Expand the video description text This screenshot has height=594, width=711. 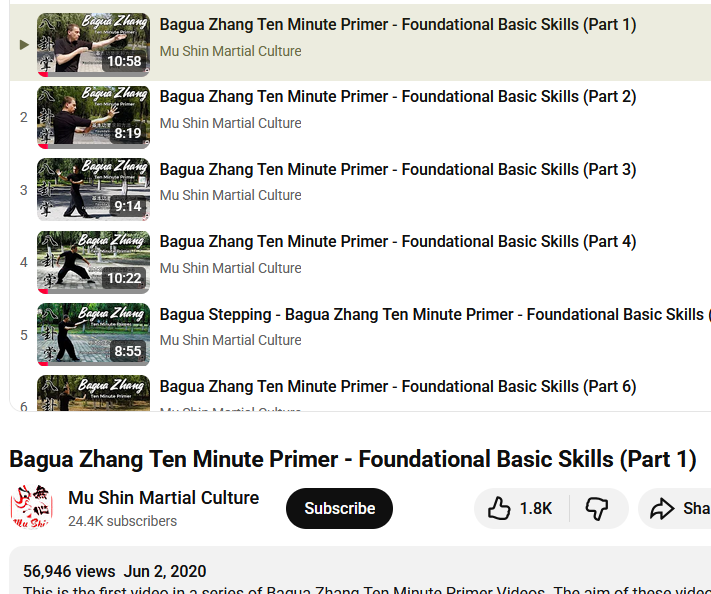pyautogui.click(x=366, y=589)
